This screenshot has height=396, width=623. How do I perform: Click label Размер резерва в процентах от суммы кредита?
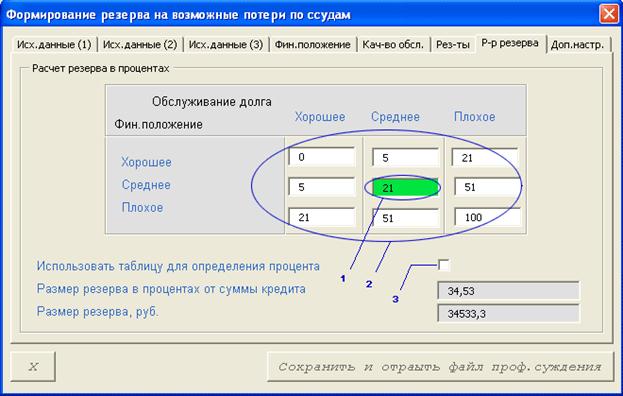[x=171, y=289]
